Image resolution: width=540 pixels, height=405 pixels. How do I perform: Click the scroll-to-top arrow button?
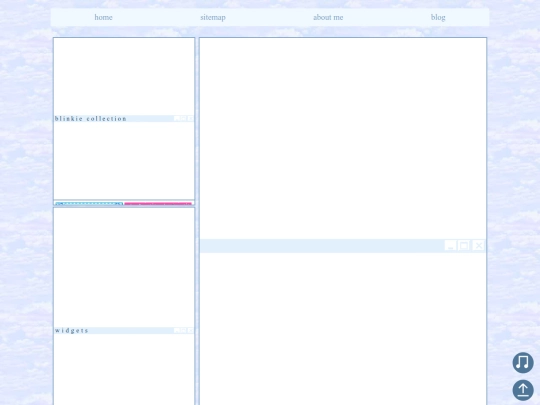coord(523,390)
